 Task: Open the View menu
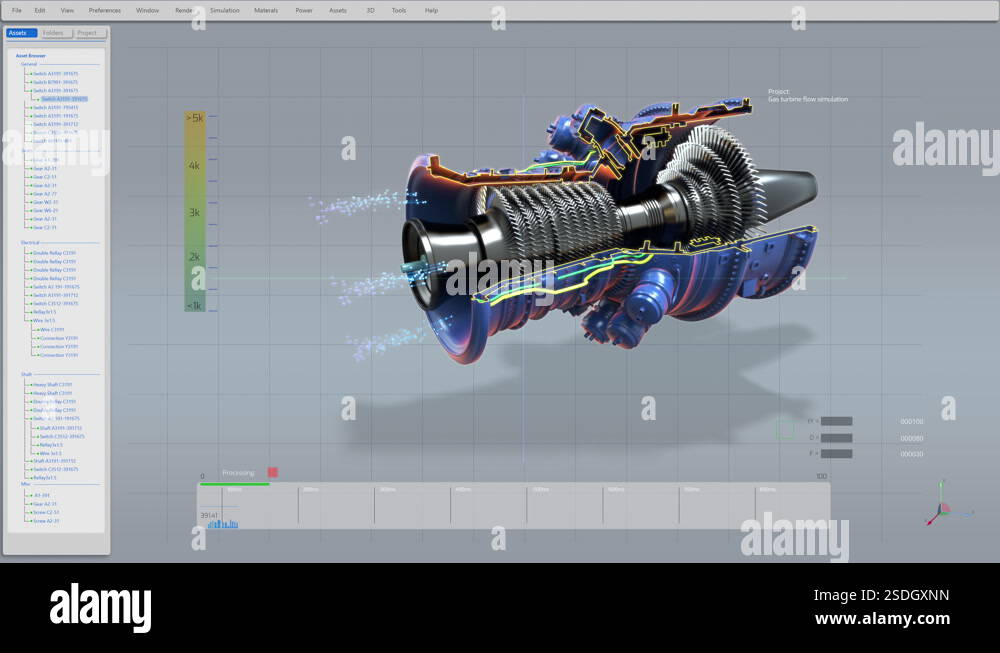(x=67, y=10)
